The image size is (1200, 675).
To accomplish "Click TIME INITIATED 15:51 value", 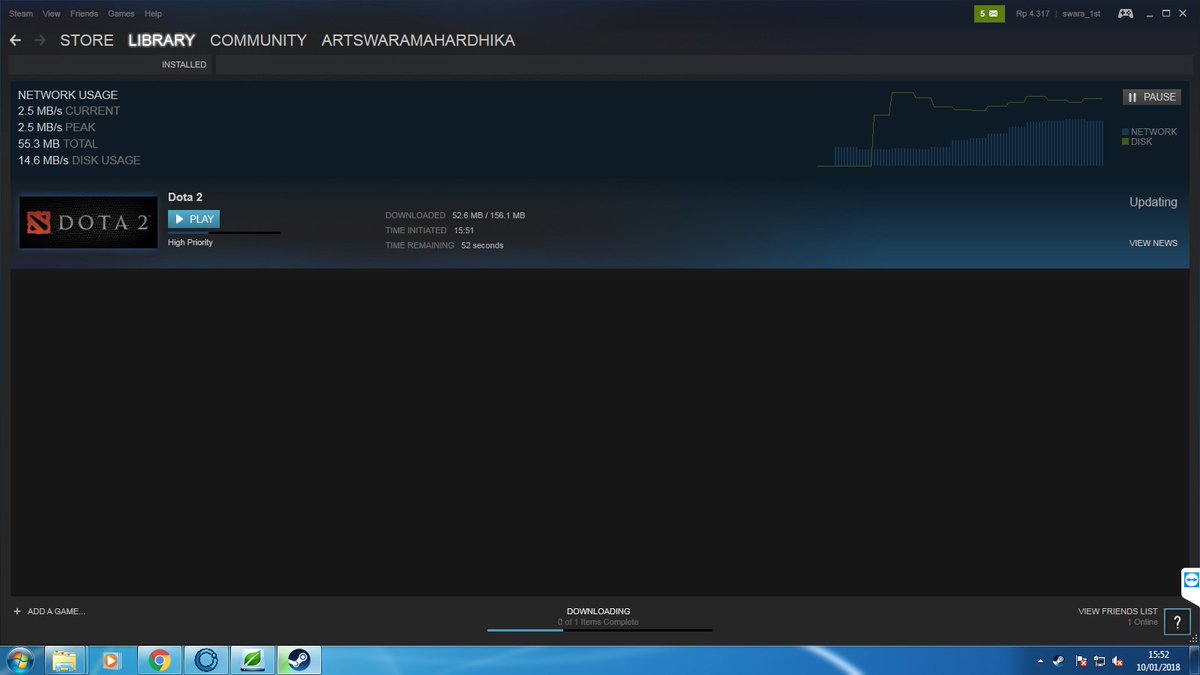I will pos(463,230).
